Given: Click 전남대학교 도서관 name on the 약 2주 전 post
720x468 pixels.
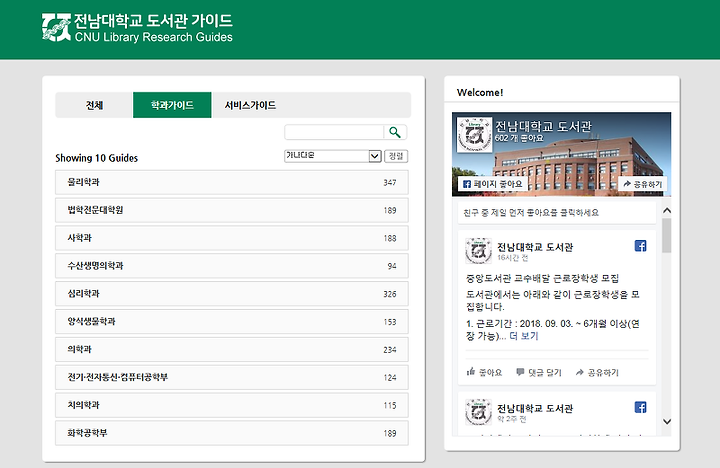Looking at the screenshot, I should [x=535, y=408].
